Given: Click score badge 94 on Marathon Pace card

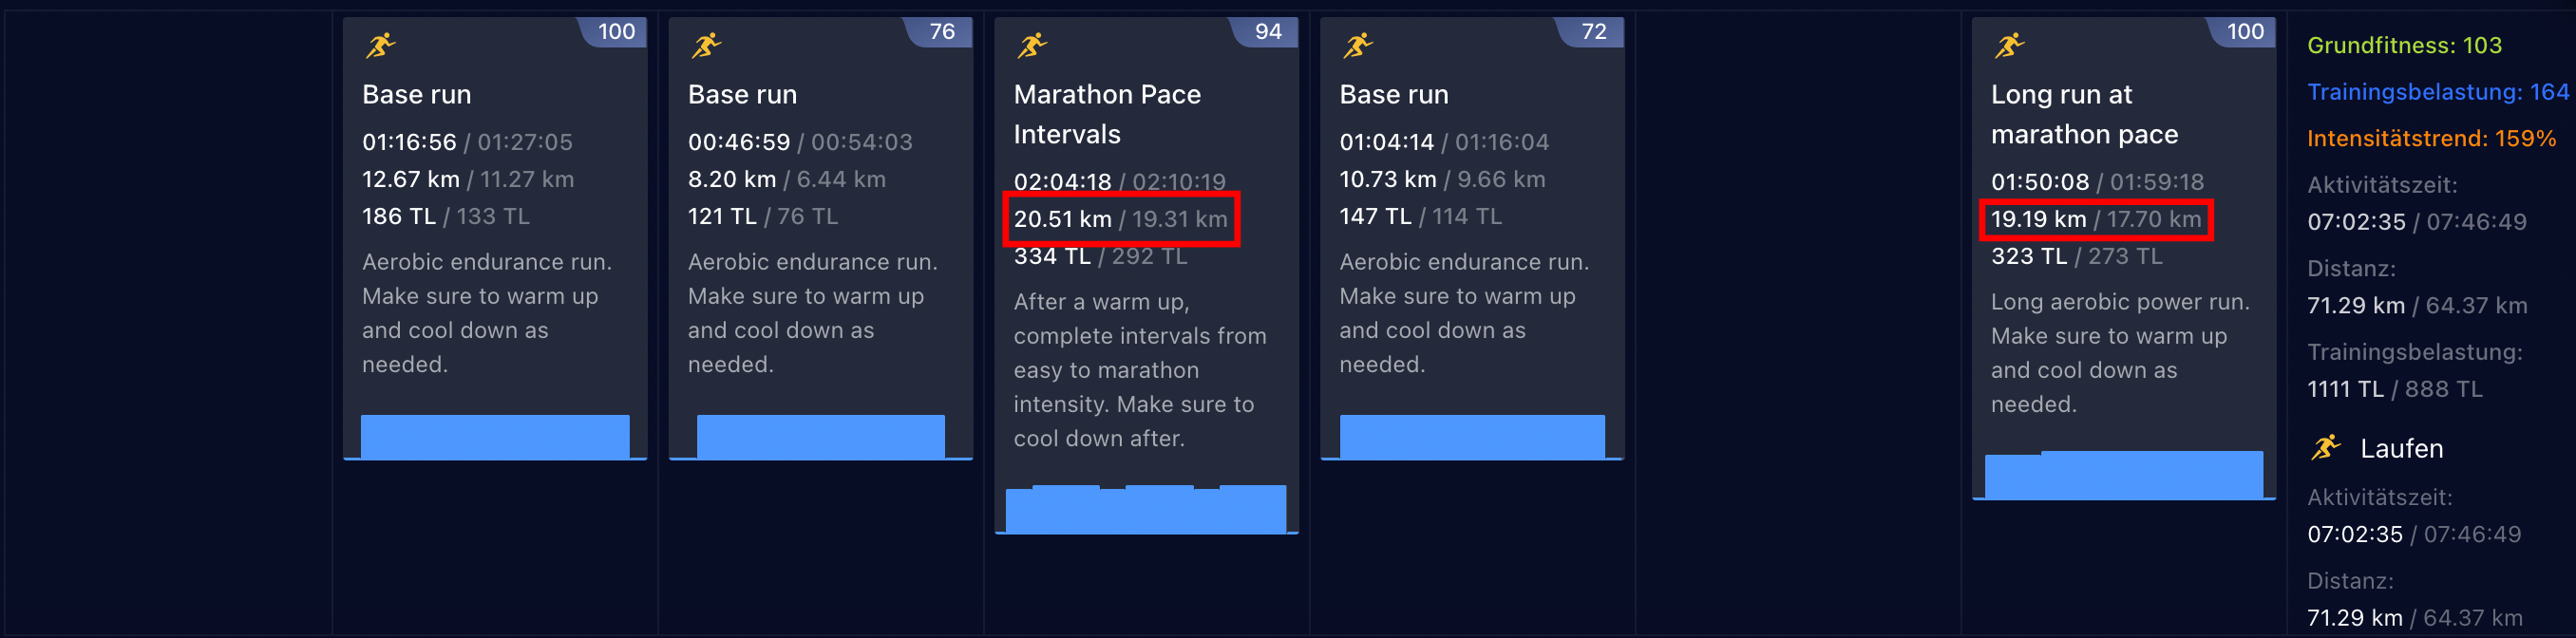Looking at the screenshot, I should [1266, 31].
